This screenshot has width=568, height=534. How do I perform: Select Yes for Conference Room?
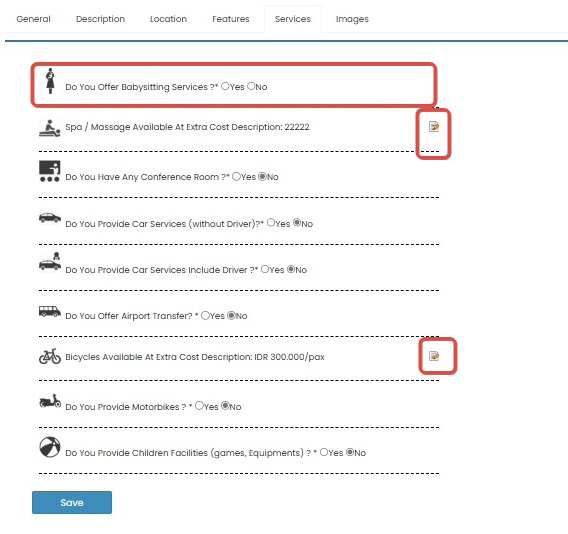click(x=236, y=176)
